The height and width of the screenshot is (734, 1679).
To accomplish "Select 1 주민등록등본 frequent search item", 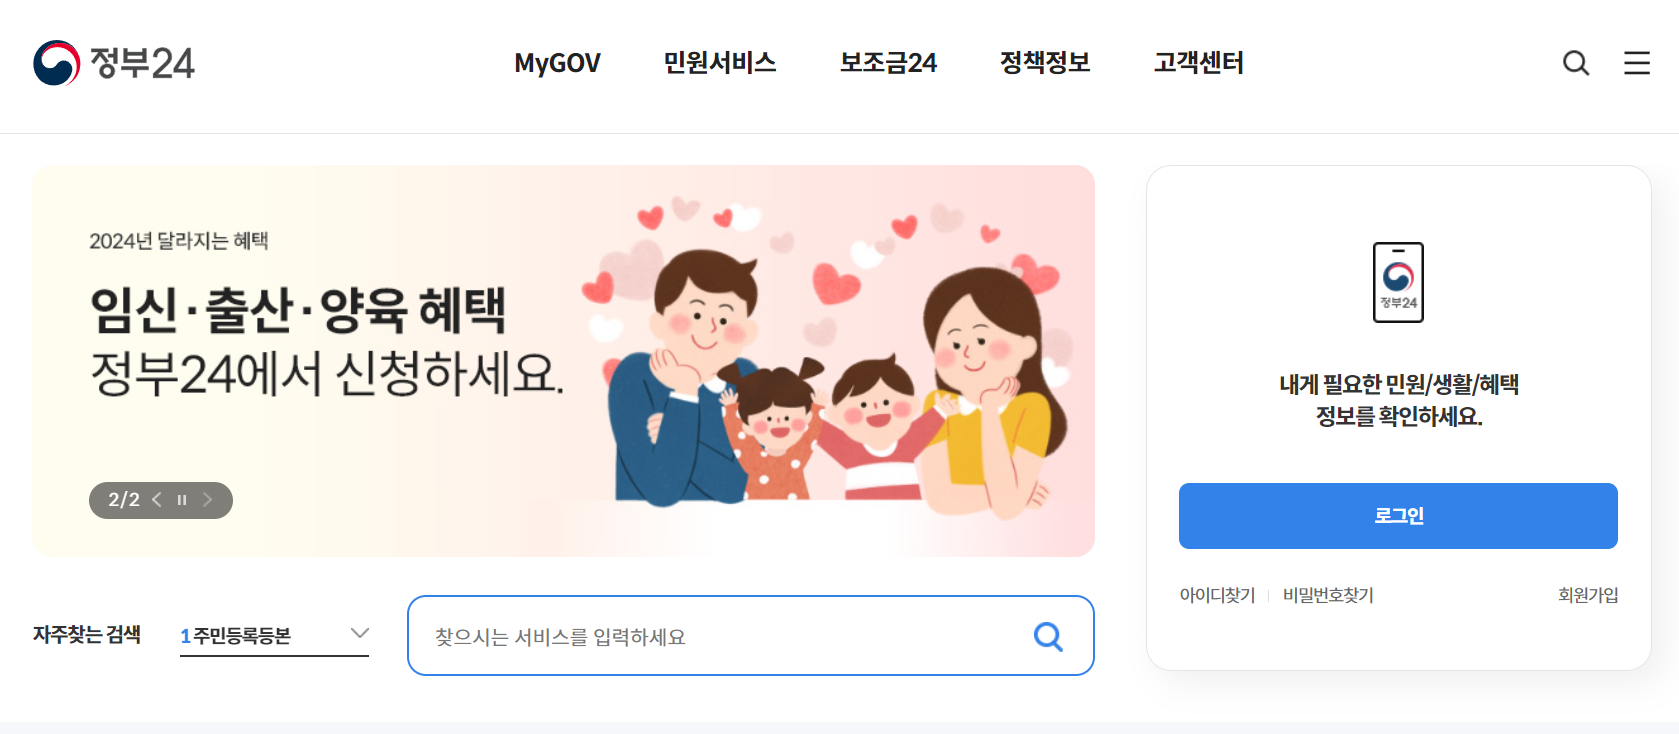I will 236,636.
